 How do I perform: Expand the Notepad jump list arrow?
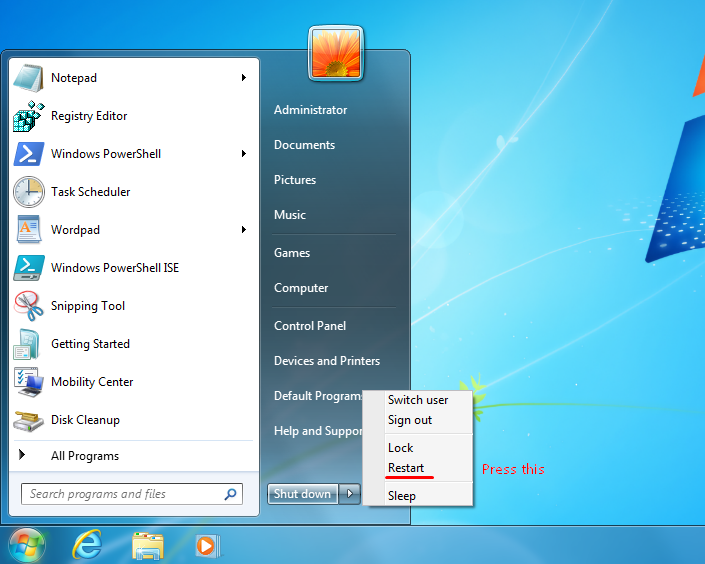coord(244,78)
